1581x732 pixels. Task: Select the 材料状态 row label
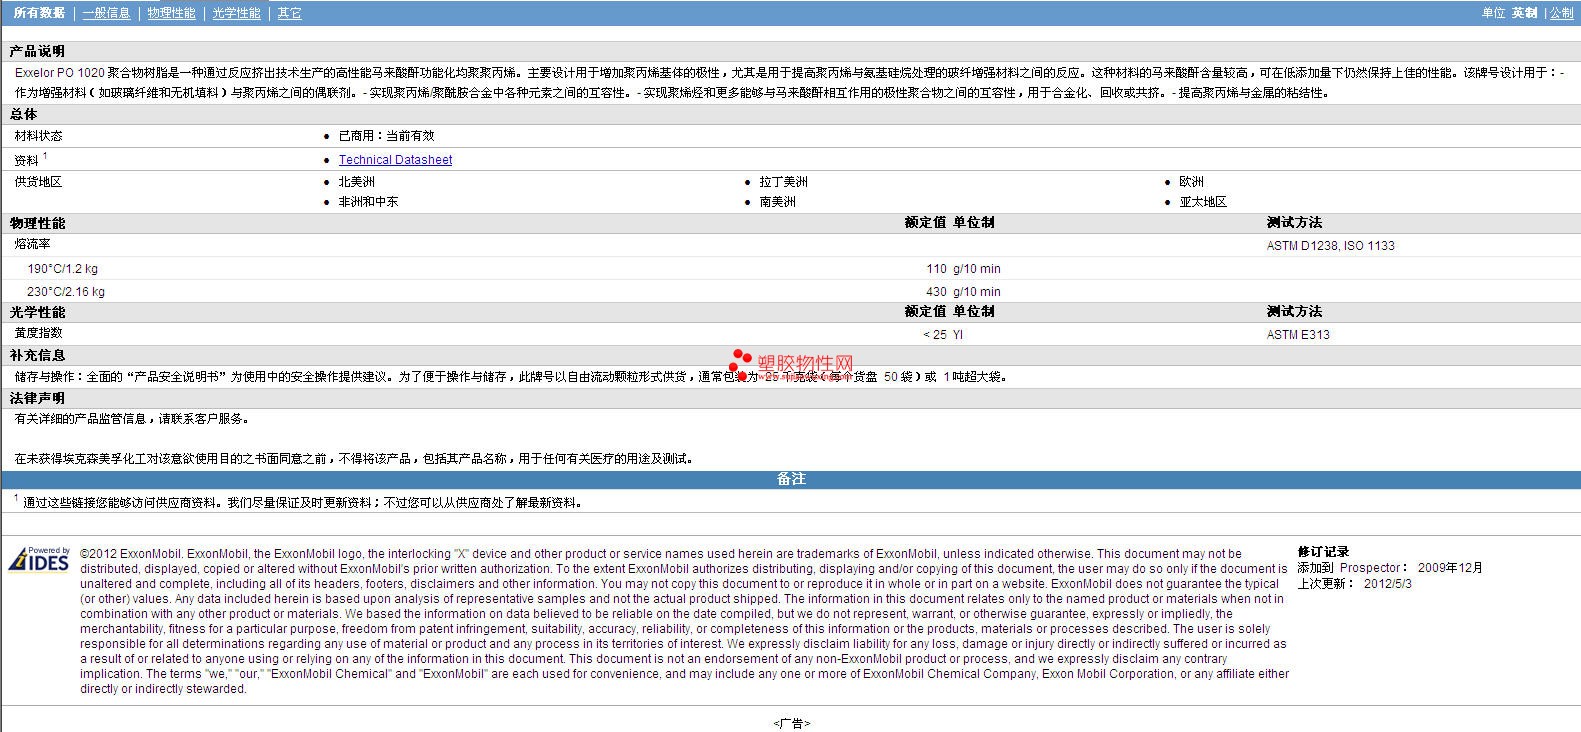click(x=38, y=136)
